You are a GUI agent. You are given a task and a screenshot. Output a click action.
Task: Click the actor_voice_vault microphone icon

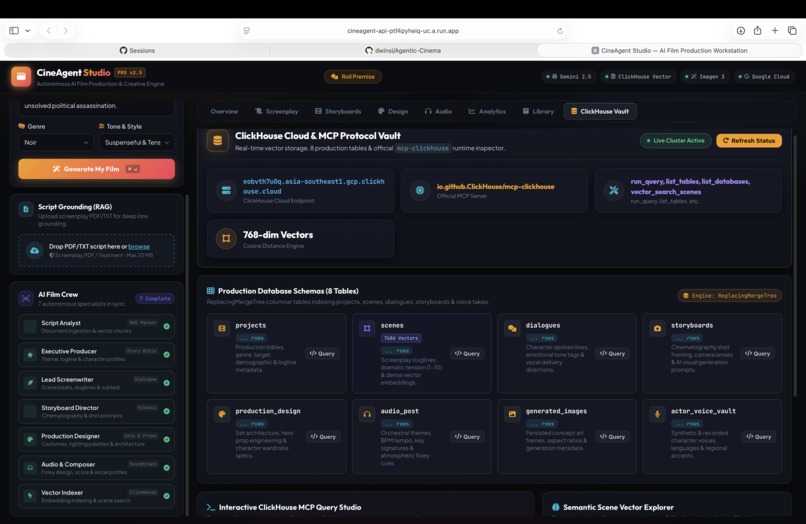tap(657, 414)
